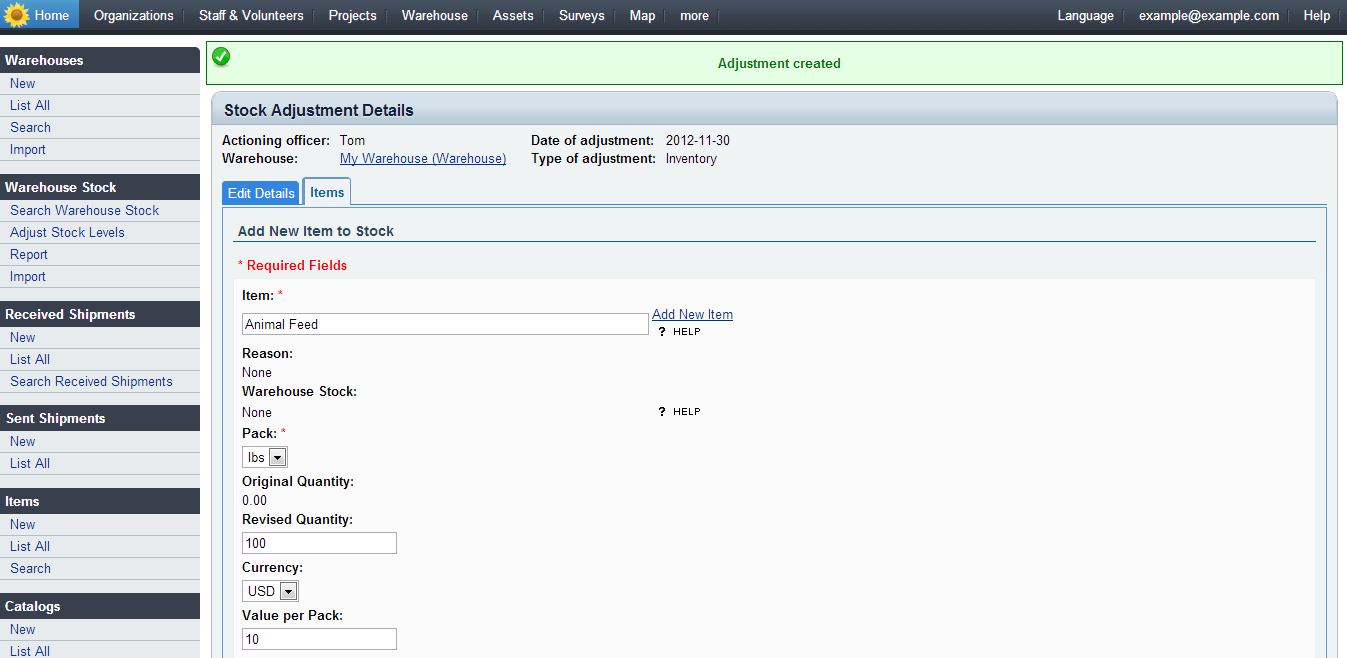Screen dimensions: 1347x658
Task: Open the Staff & Volunteers menu
Action: (x=251, y=15)
